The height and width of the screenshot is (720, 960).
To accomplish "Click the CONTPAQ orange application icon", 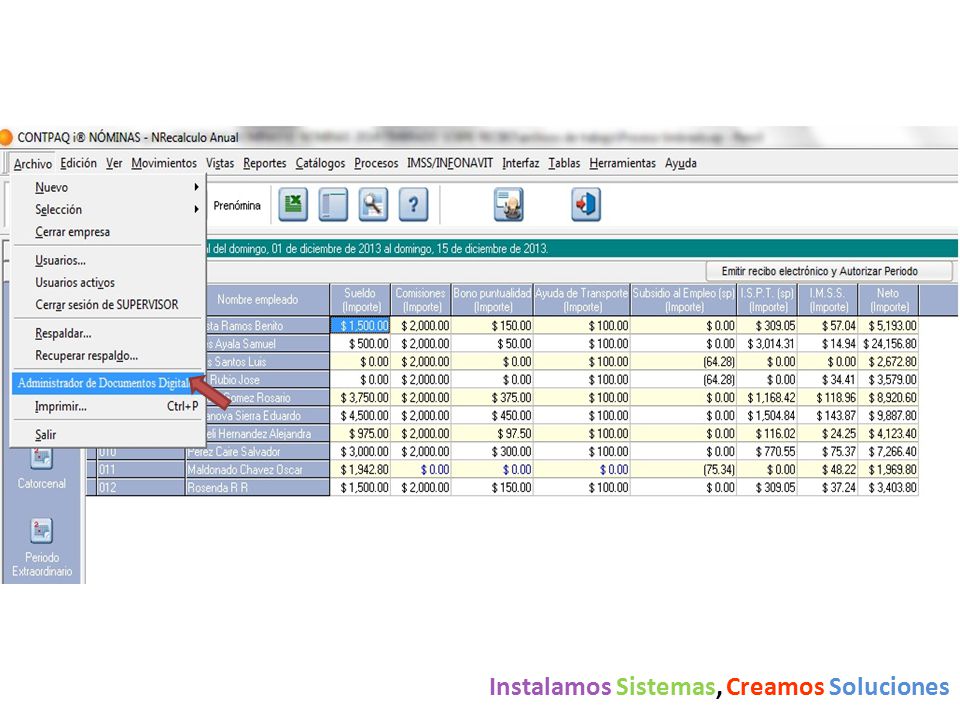I will pos(6,137).
